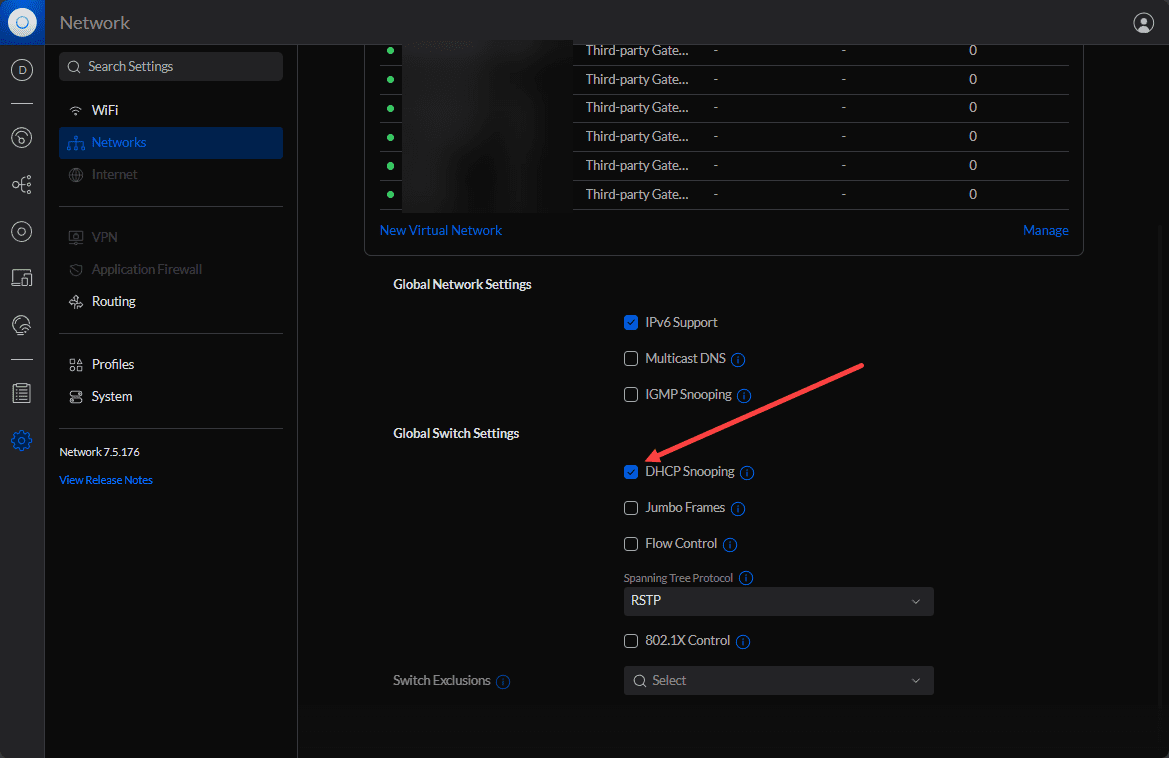
Task: Open the Dashboard icon in left rail
Action: (x=22, y=70)
